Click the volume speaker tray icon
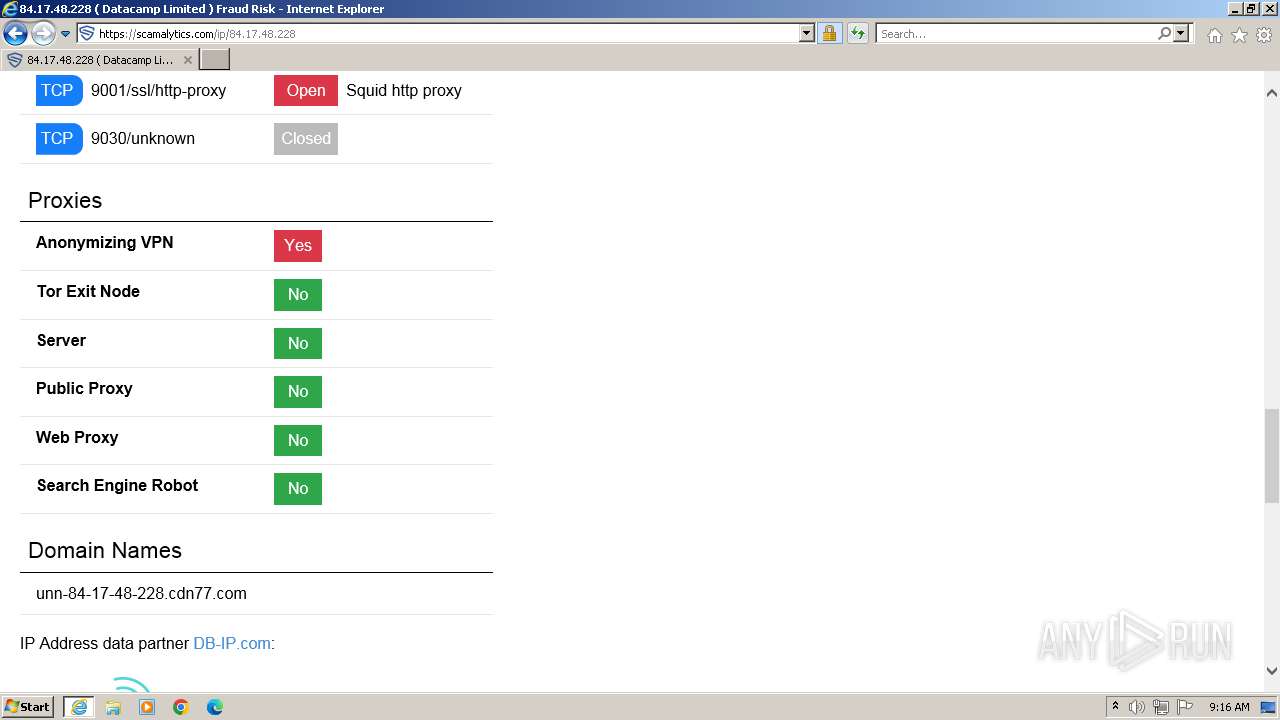This screenshot has height=720, width=1280. 1137,707
